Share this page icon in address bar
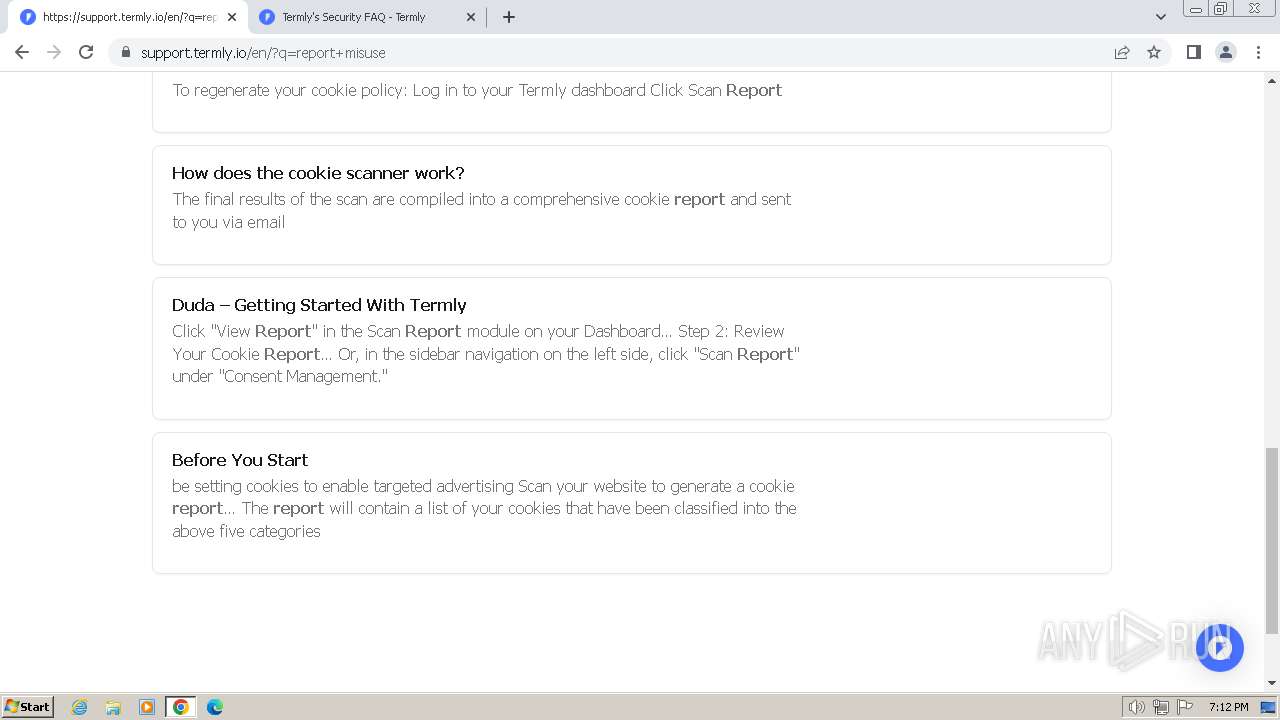The width and height of the screenshot is (1280, 720). 1122,52
